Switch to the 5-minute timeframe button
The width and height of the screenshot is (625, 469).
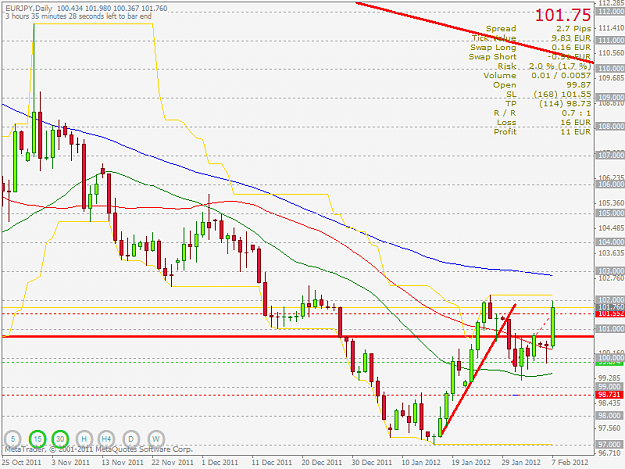click(13, 439)
